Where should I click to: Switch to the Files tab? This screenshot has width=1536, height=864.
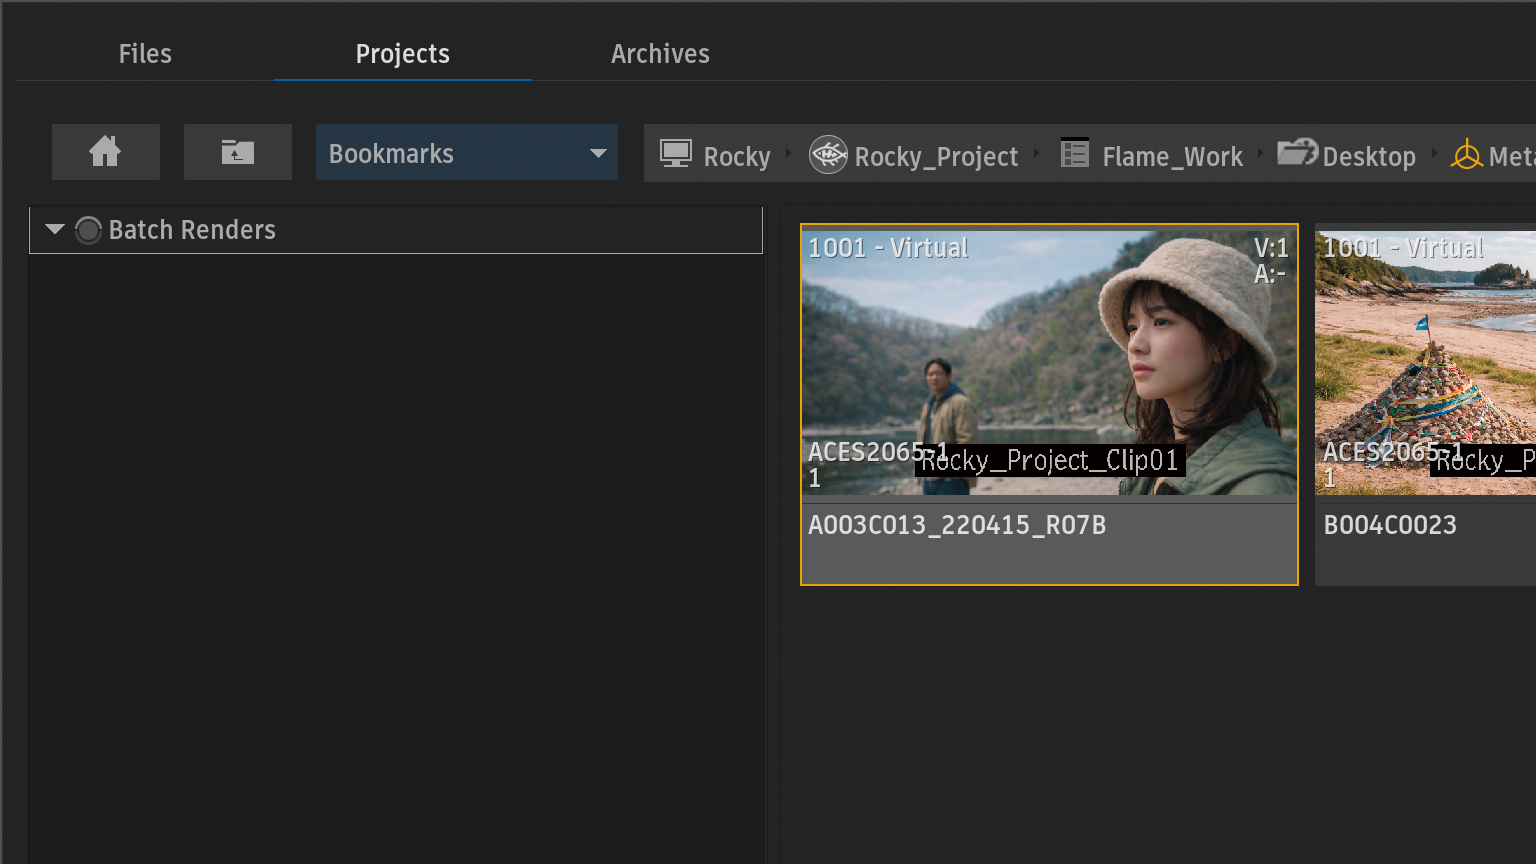[x=145, y=54]
